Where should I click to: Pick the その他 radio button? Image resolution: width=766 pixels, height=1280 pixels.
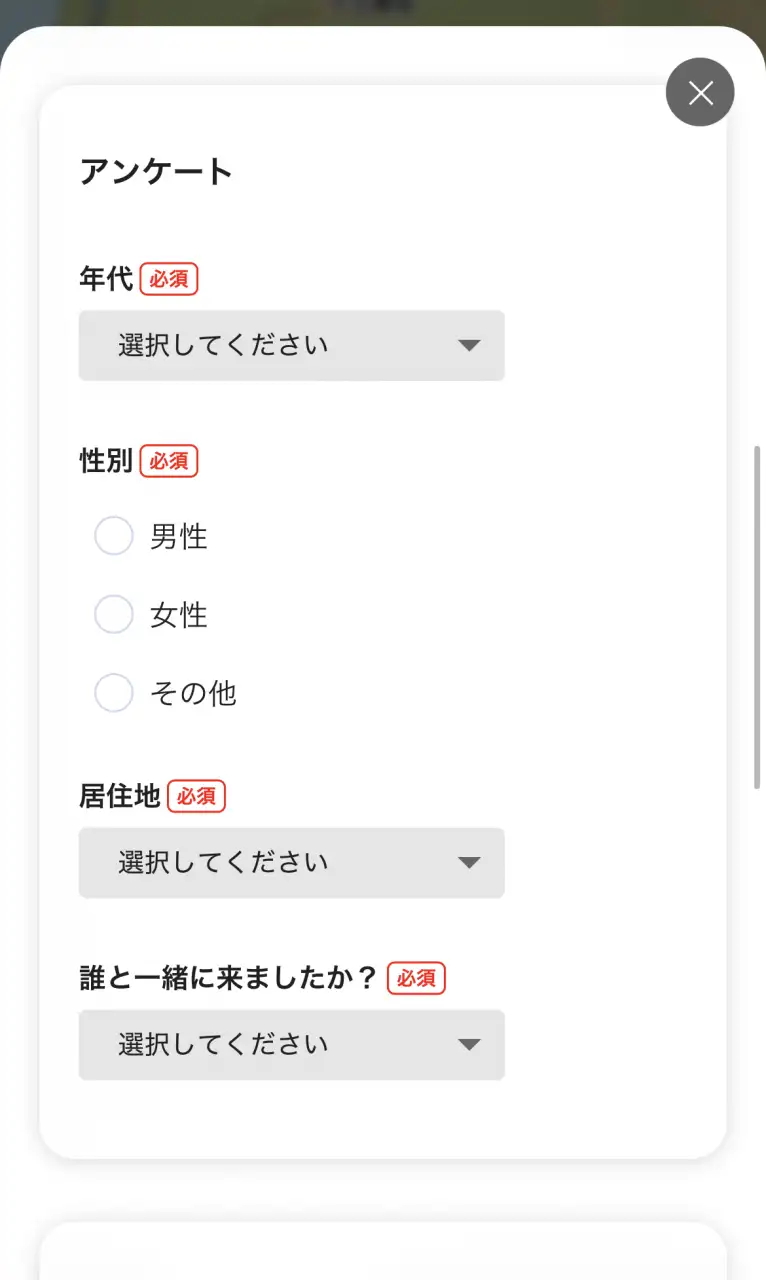[114, 692]
